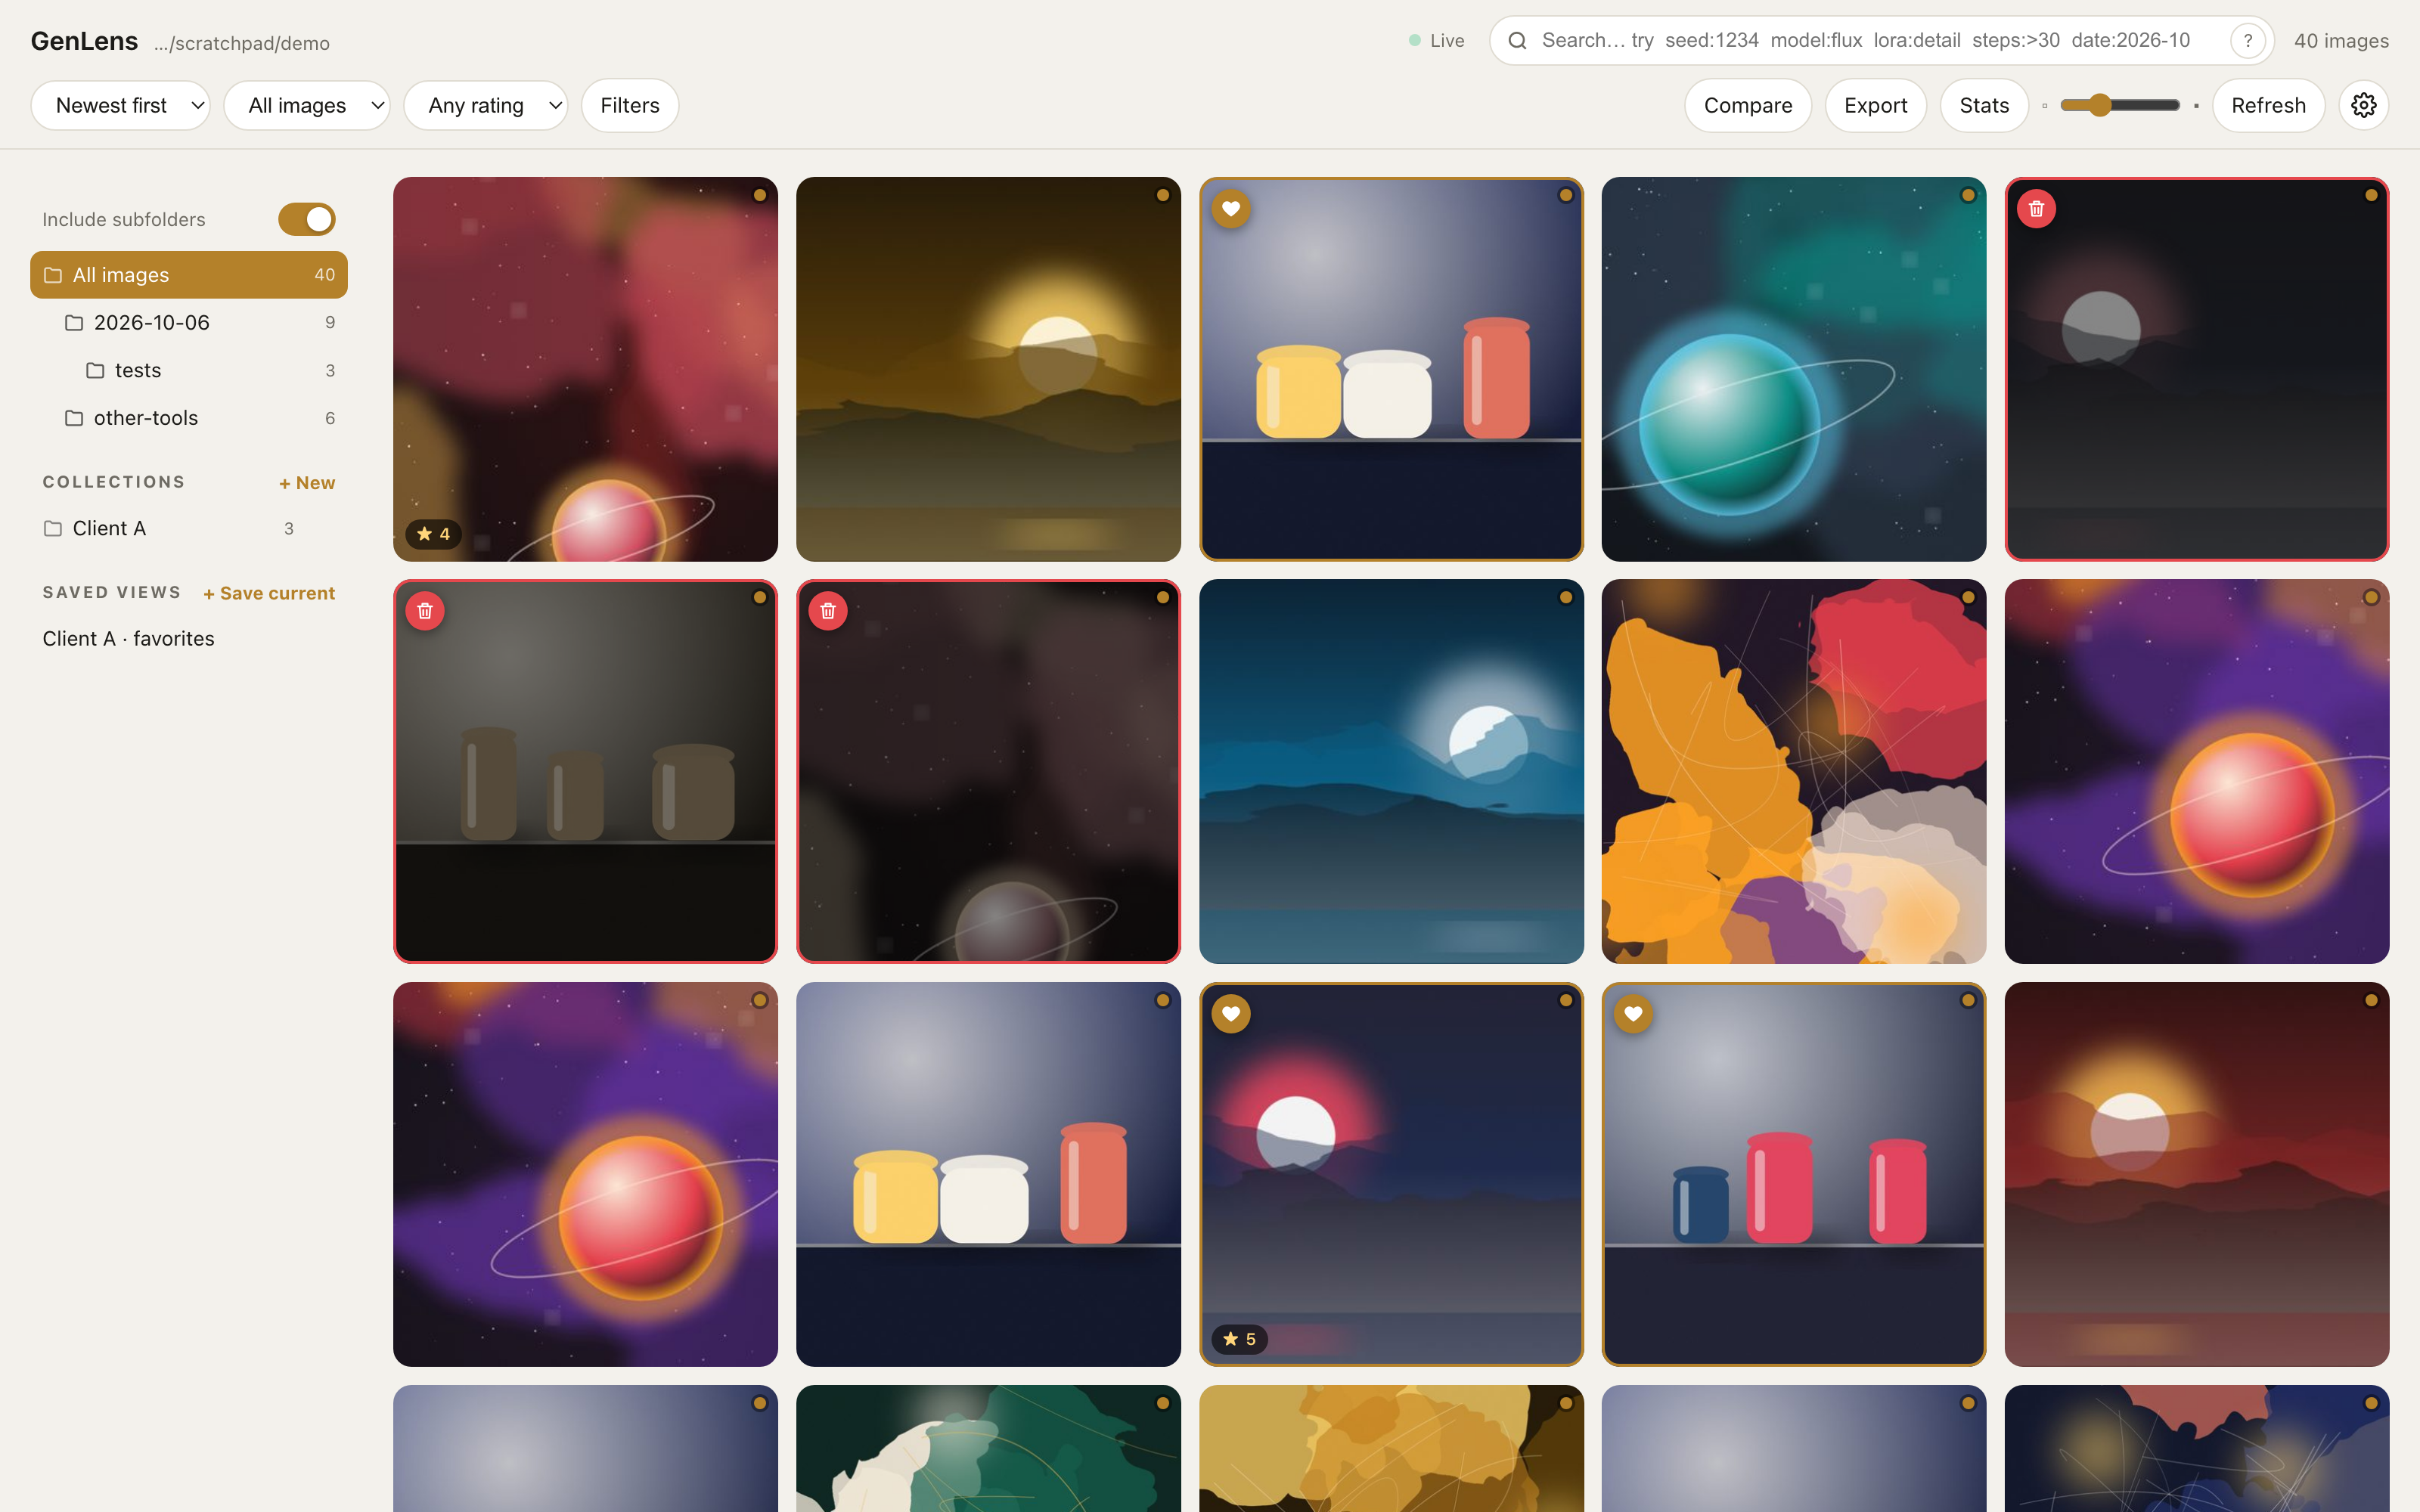Click the Filters button
Image resolution: width=2420 pixels, height=1512 pixels.
pyautogui.click(x=630, y=105)
